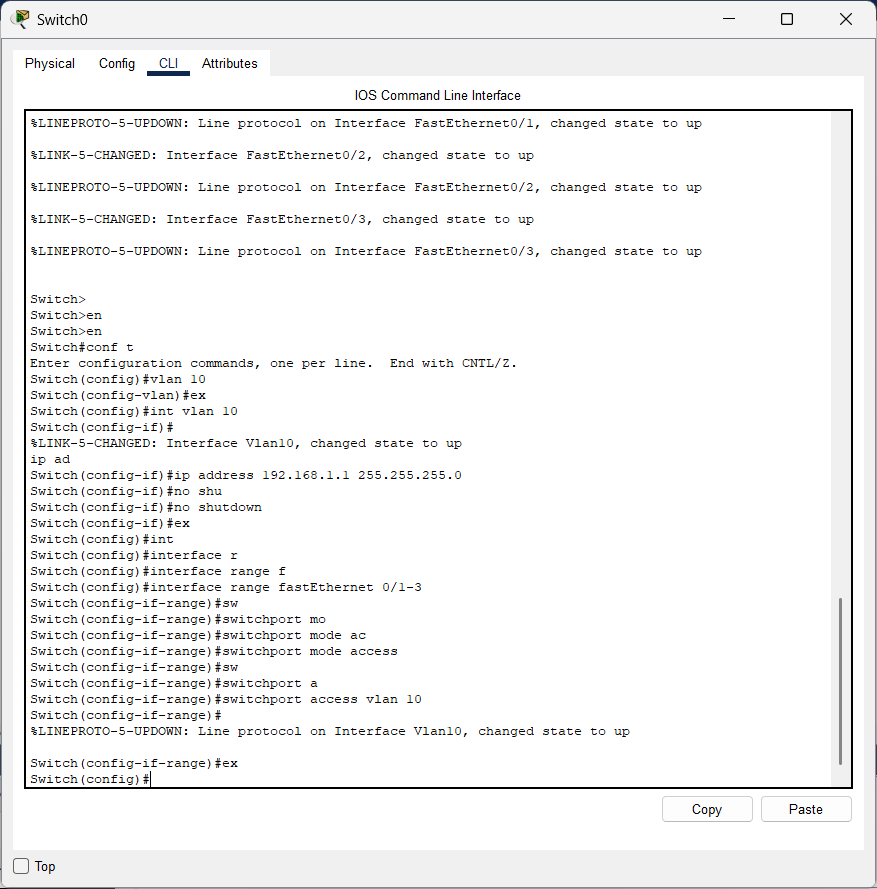
Task: Maximize the Switch0 window
Action: click(x=787, y=19)
